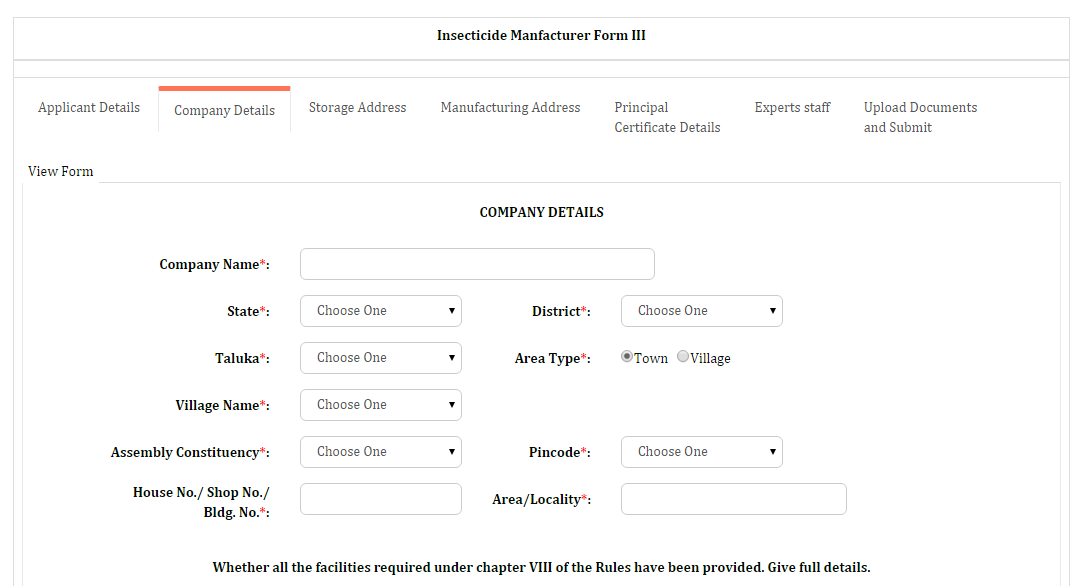The height and width of the screenshot is (586, 1085).
Task: Switch to the Applicant Details tab
Action: pos(89,108)
